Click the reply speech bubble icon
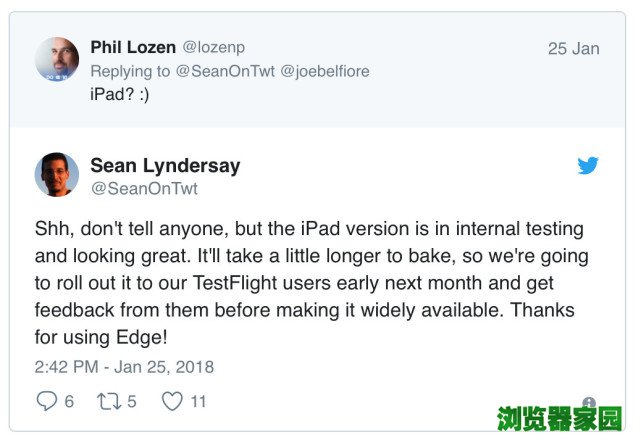The height and width of the screenshot is (443, 641). pos(46,401)
